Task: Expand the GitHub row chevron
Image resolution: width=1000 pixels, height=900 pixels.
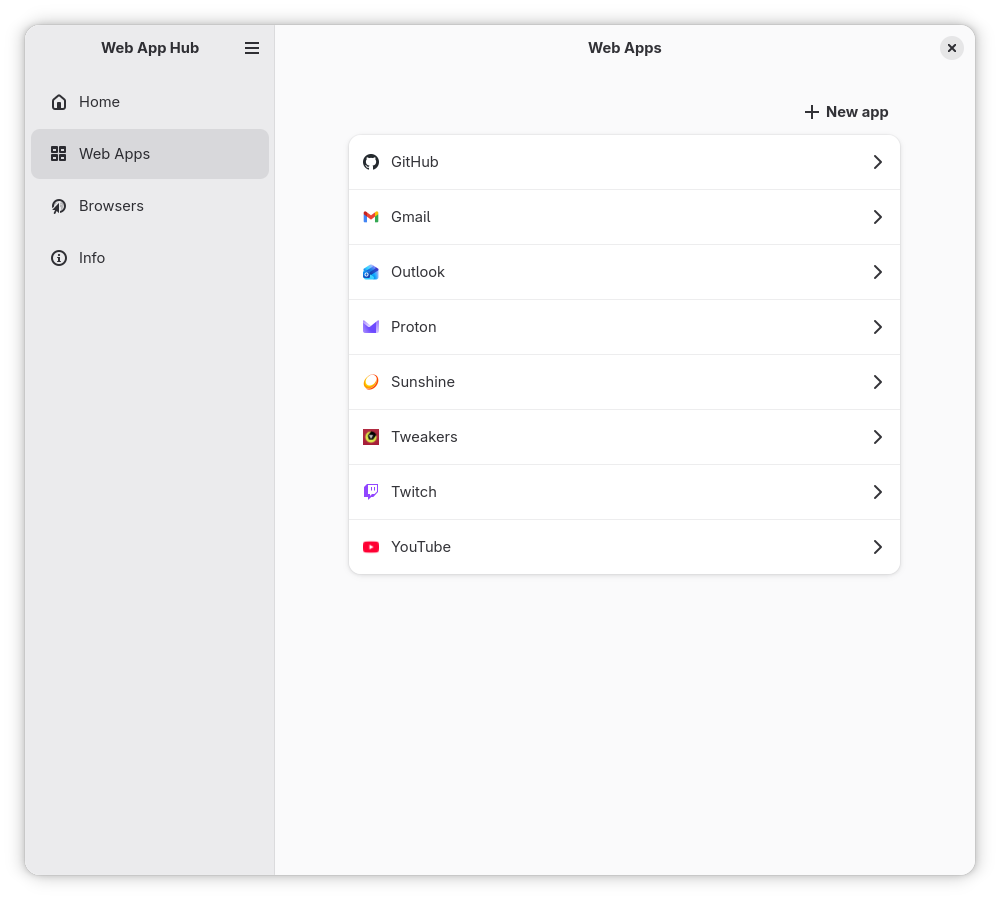Action: coord(877,162)
